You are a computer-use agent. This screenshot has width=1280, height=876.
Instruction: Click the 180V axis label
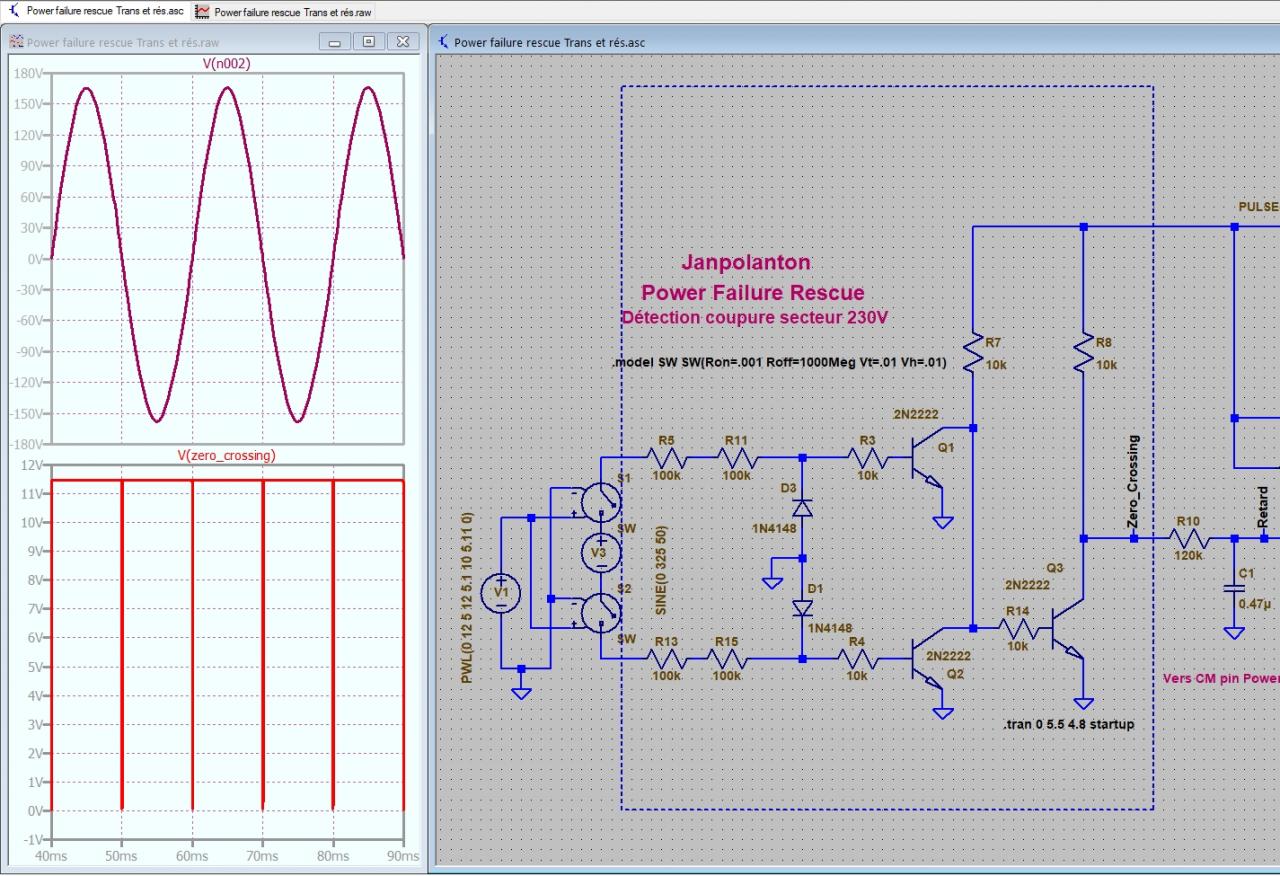click(28, 73)
